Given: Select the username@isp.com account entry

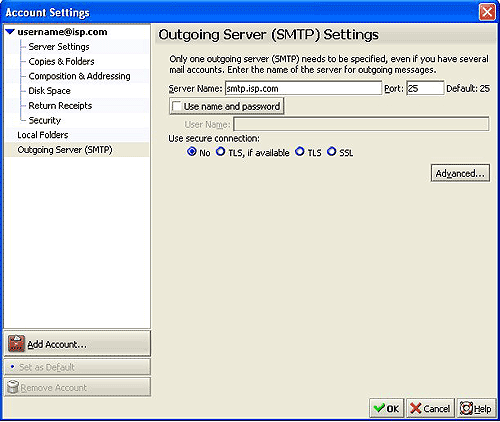Looking at the screenshot, I should pyautogui.click(x=62, y=32).
